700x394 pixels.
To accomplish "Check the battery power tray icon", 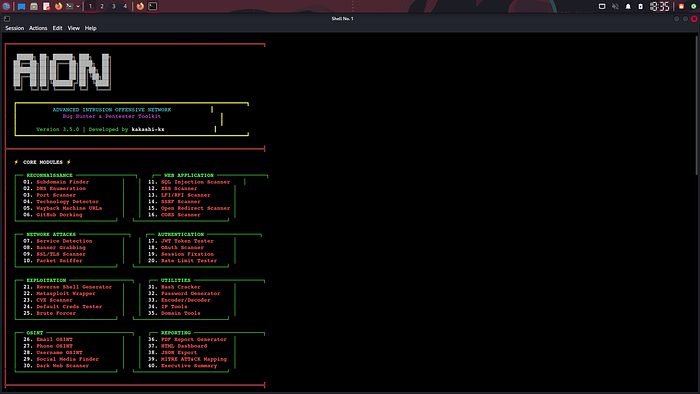I will tap(641, 6).
